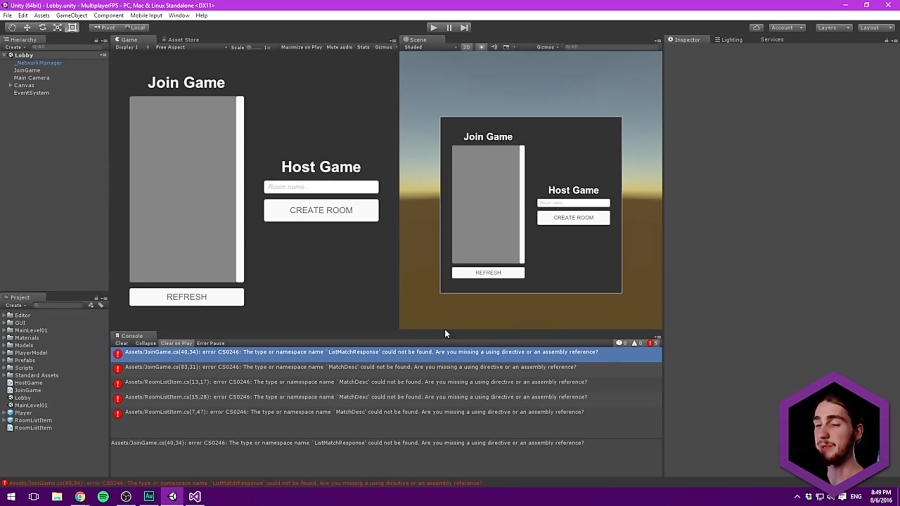
Task: Click the Step frame button
Action: coord(465,28)
